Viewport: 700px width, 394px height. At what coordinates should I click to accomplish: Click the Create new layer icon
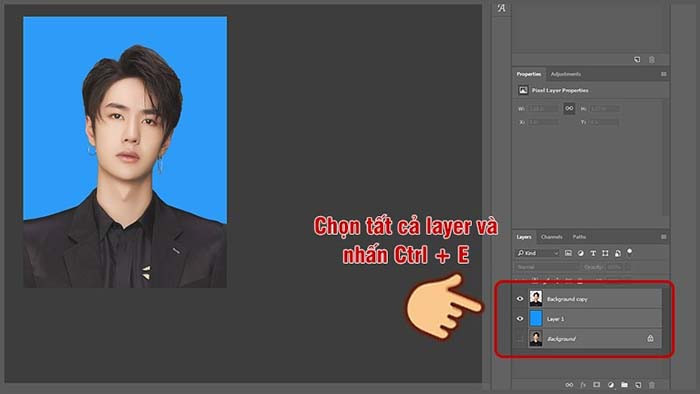point(638,385)
